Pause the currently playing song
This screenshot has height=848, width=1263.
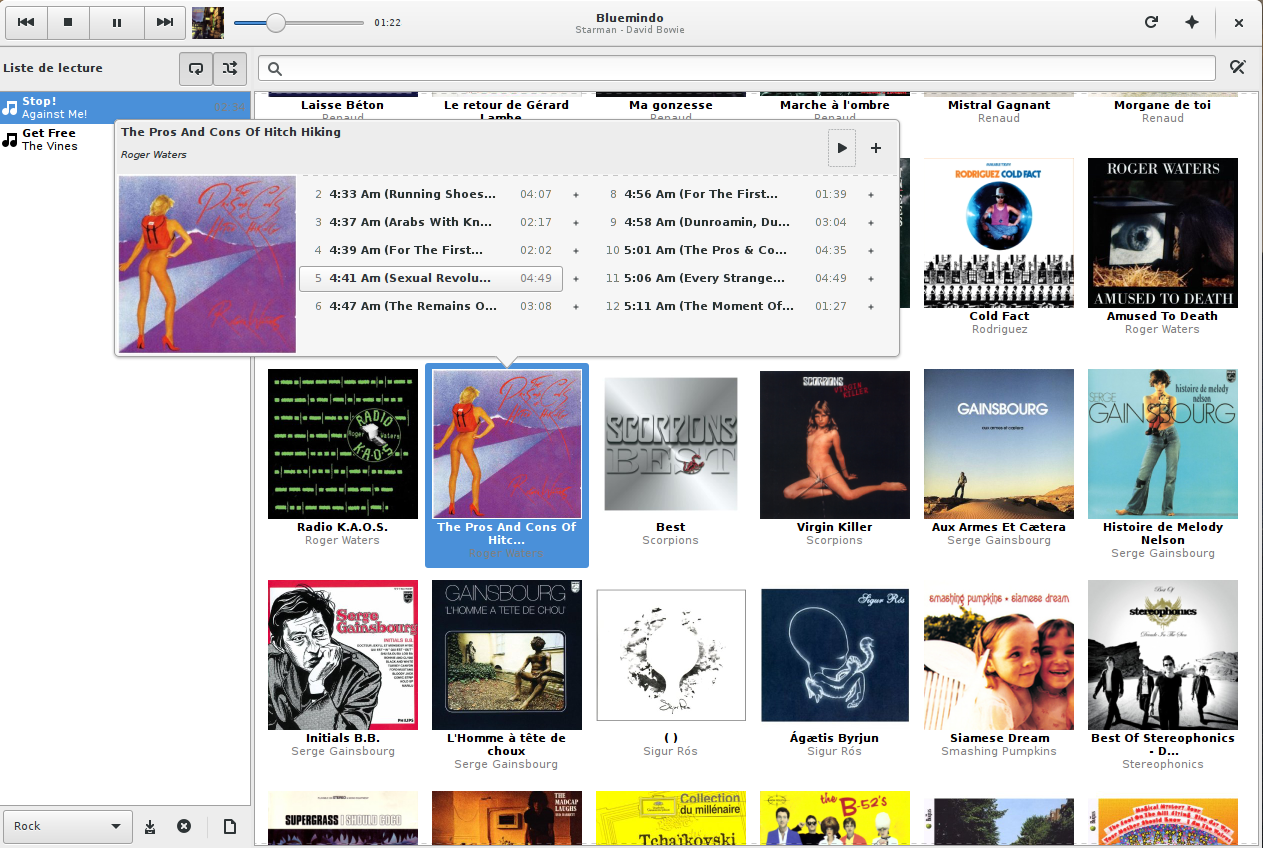(117, 22)
